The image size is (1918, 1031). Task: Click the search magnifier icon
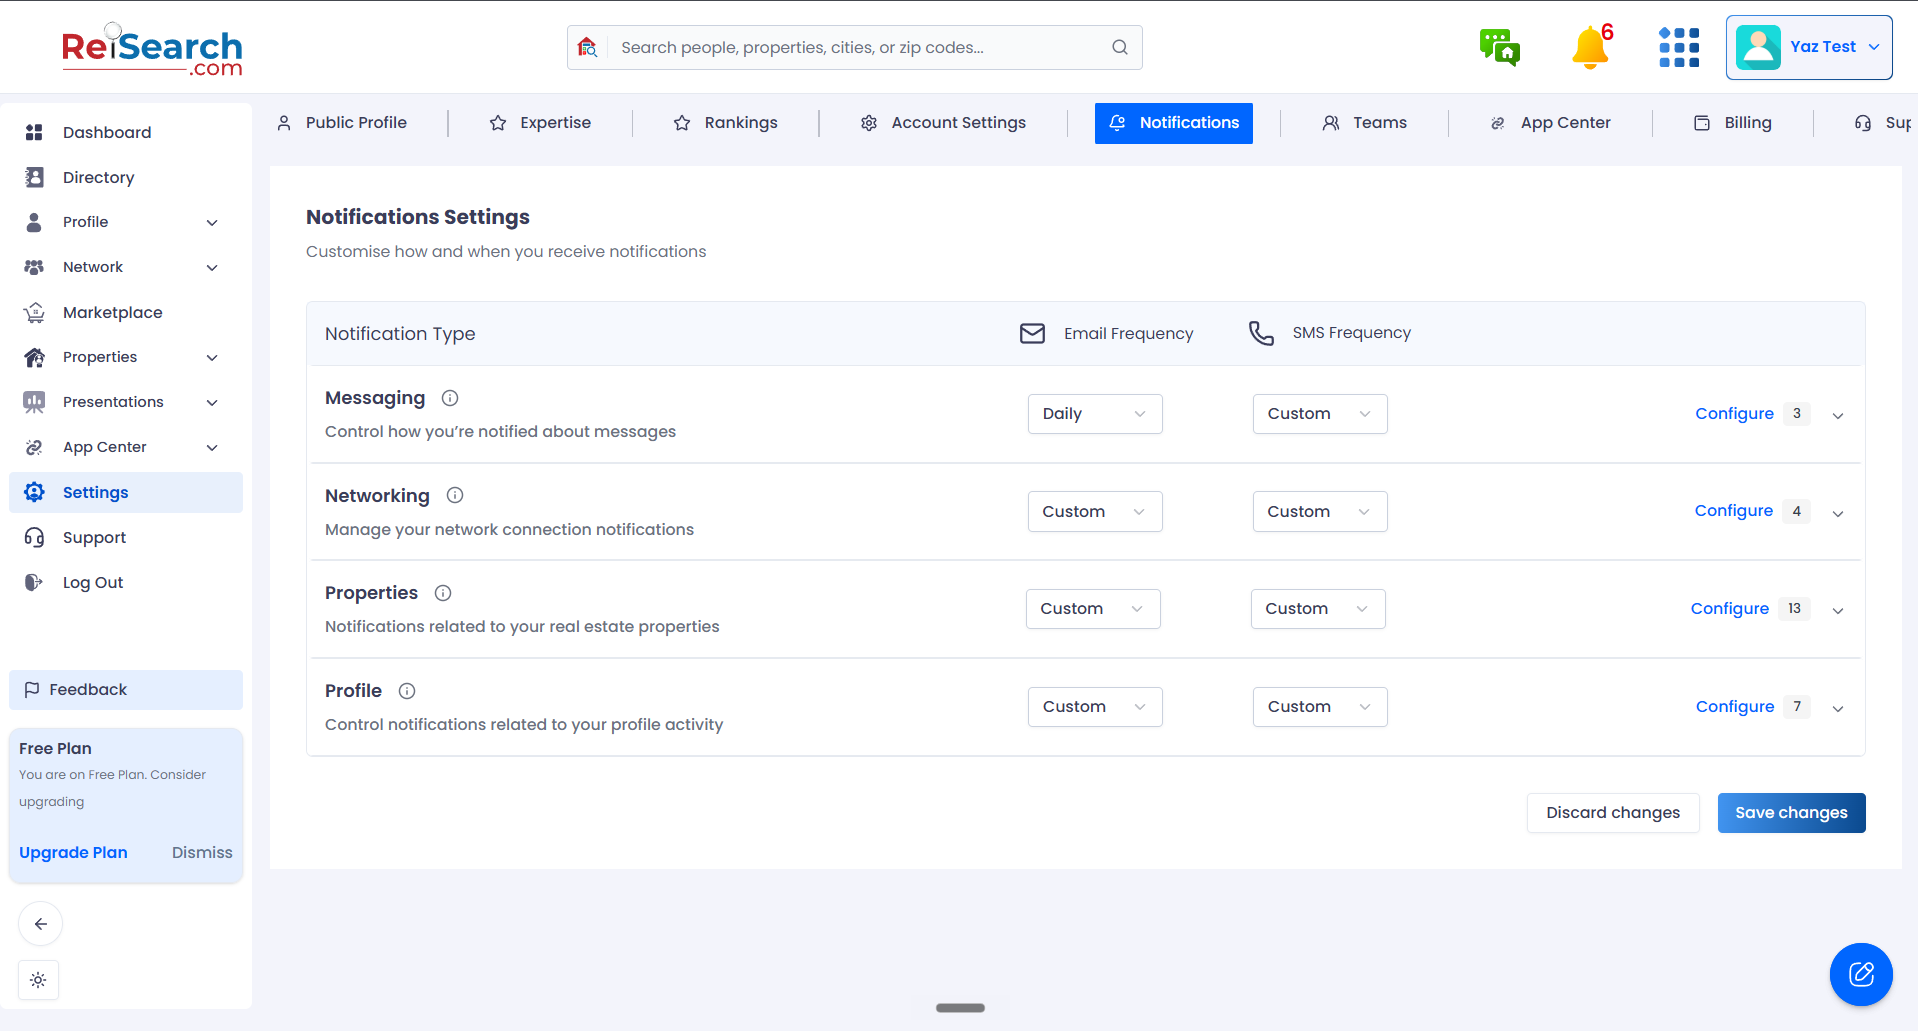(1120, 47)
